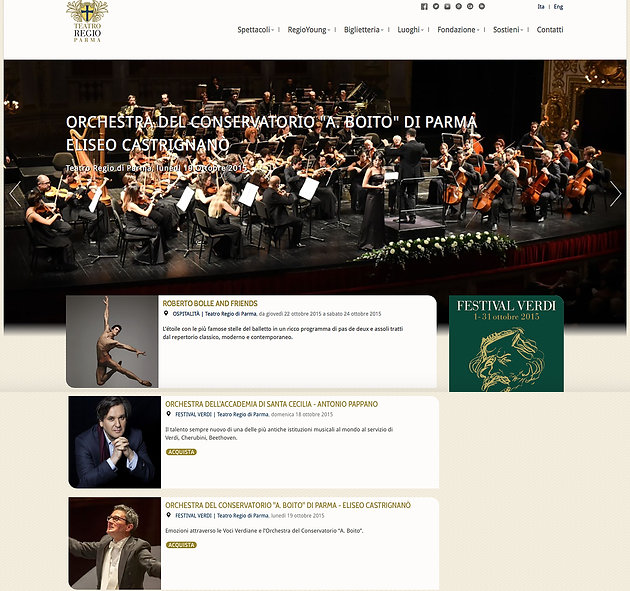Click location pin icon under Roberto Bolle event
The height and width of the screenshot is (591, 630).
(166, 313)
